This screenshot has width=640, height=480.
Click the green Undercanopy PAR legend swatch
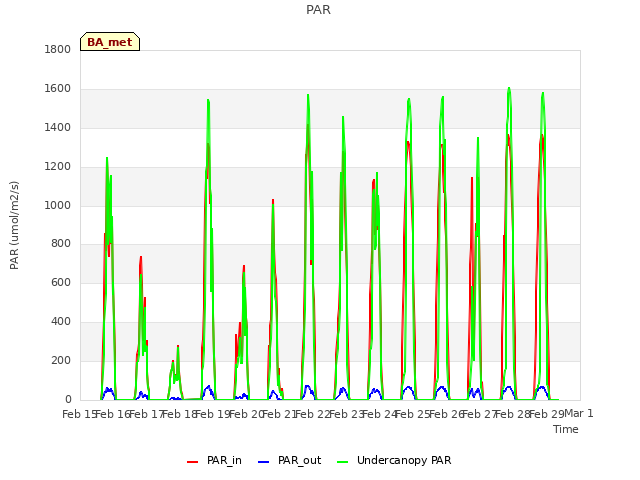pyautogui.click(x=343, y=462)
